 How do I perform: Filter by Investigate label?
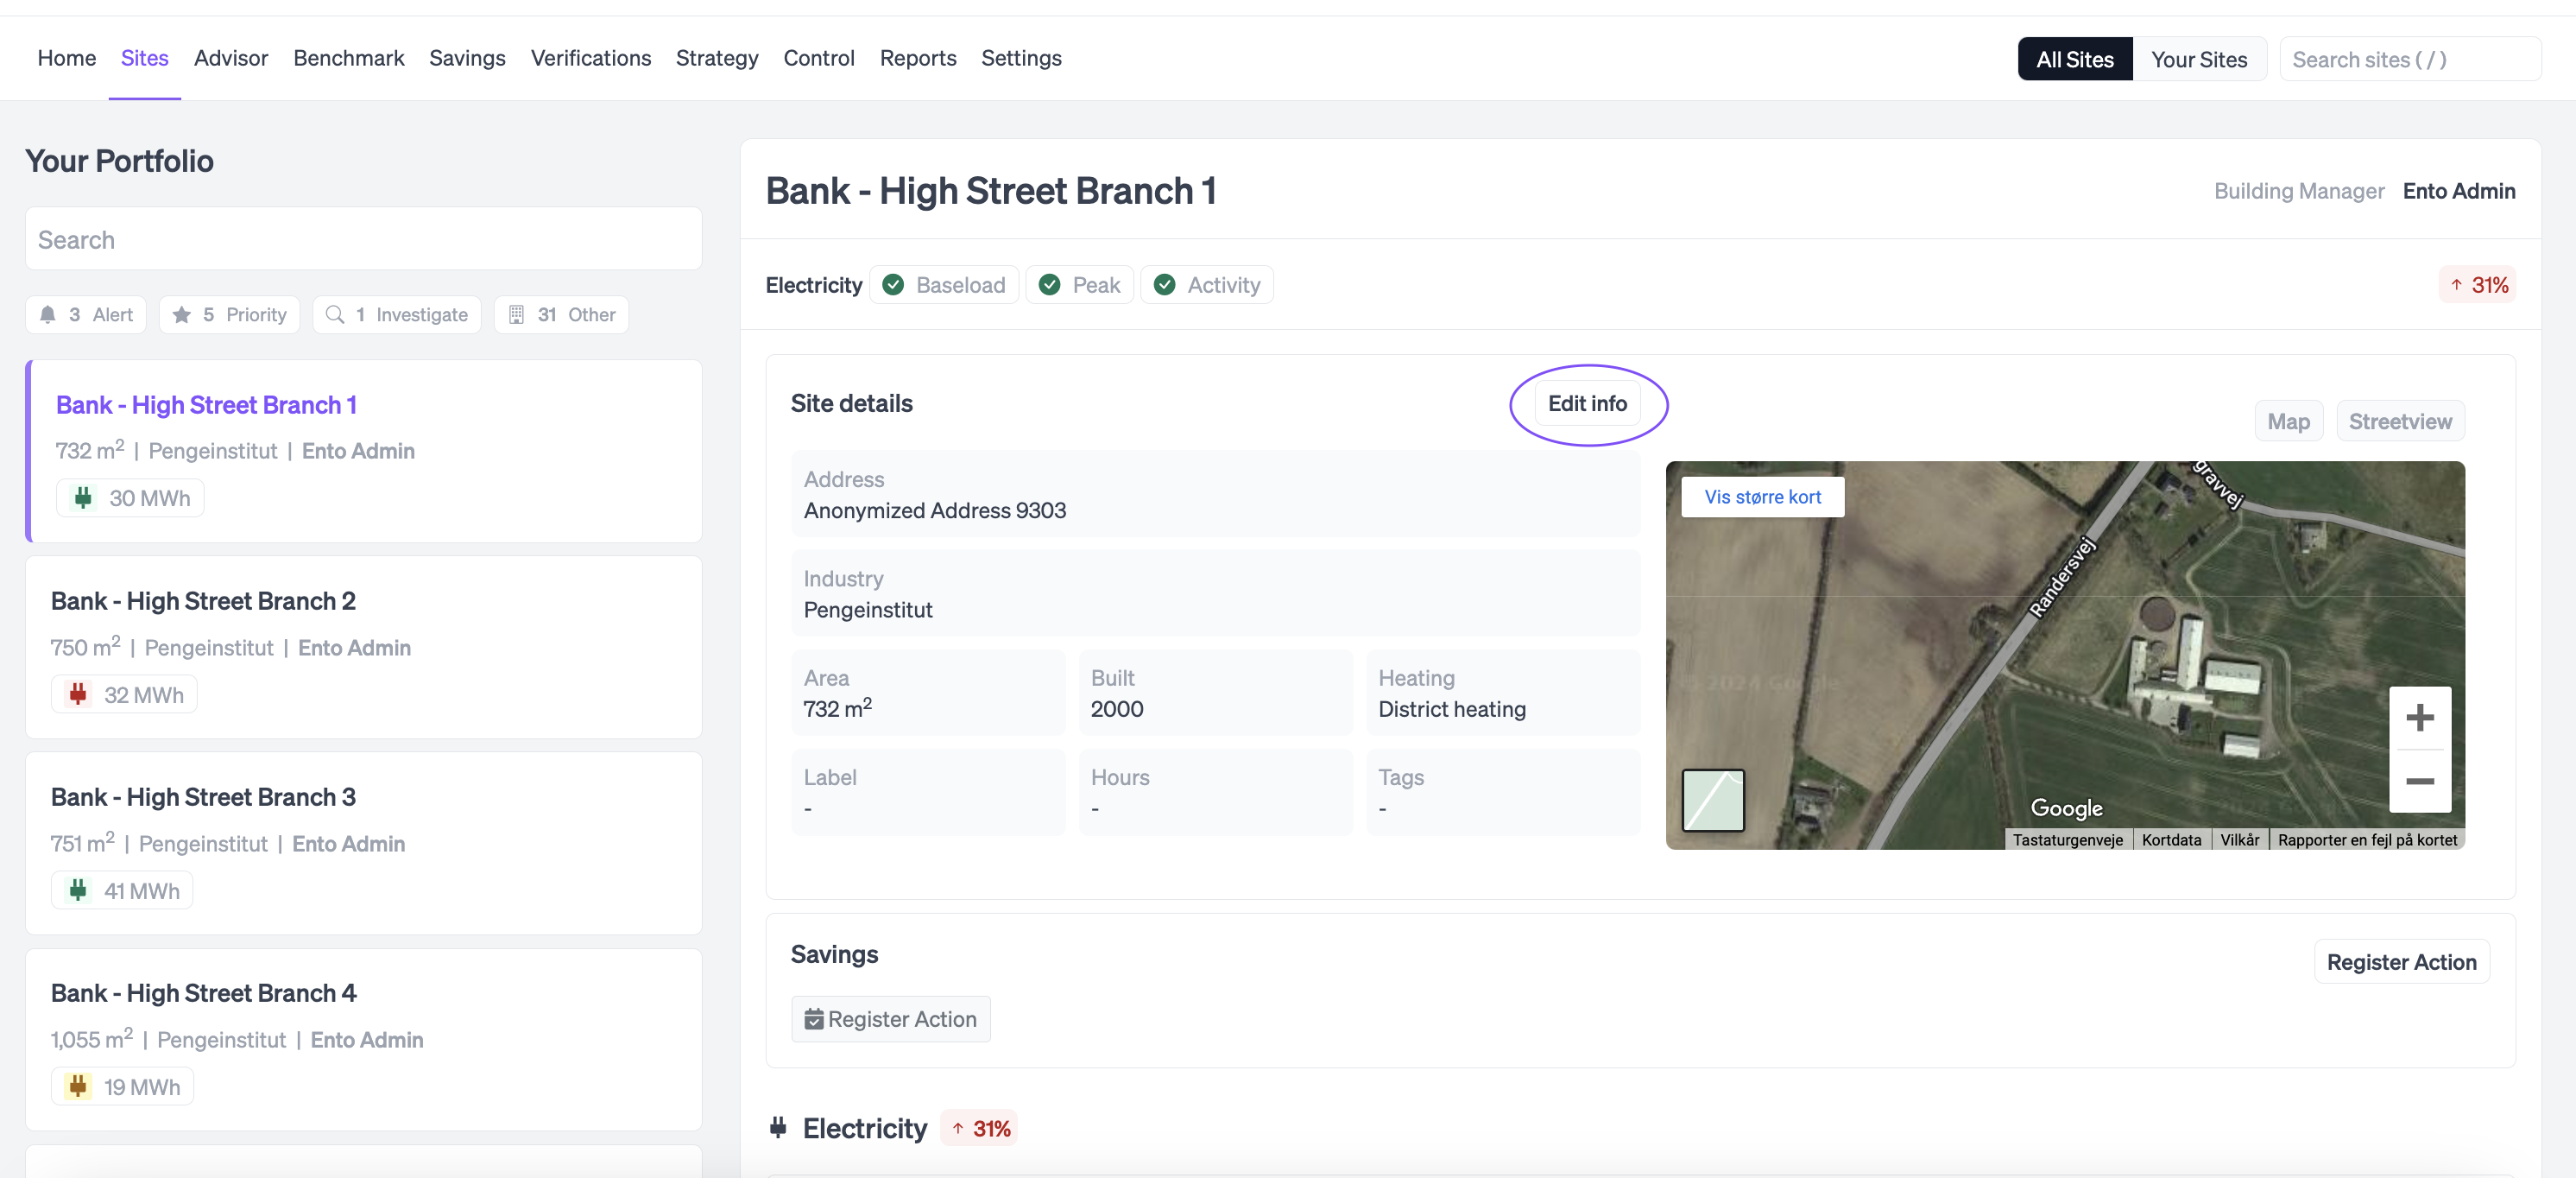(422, 315)
